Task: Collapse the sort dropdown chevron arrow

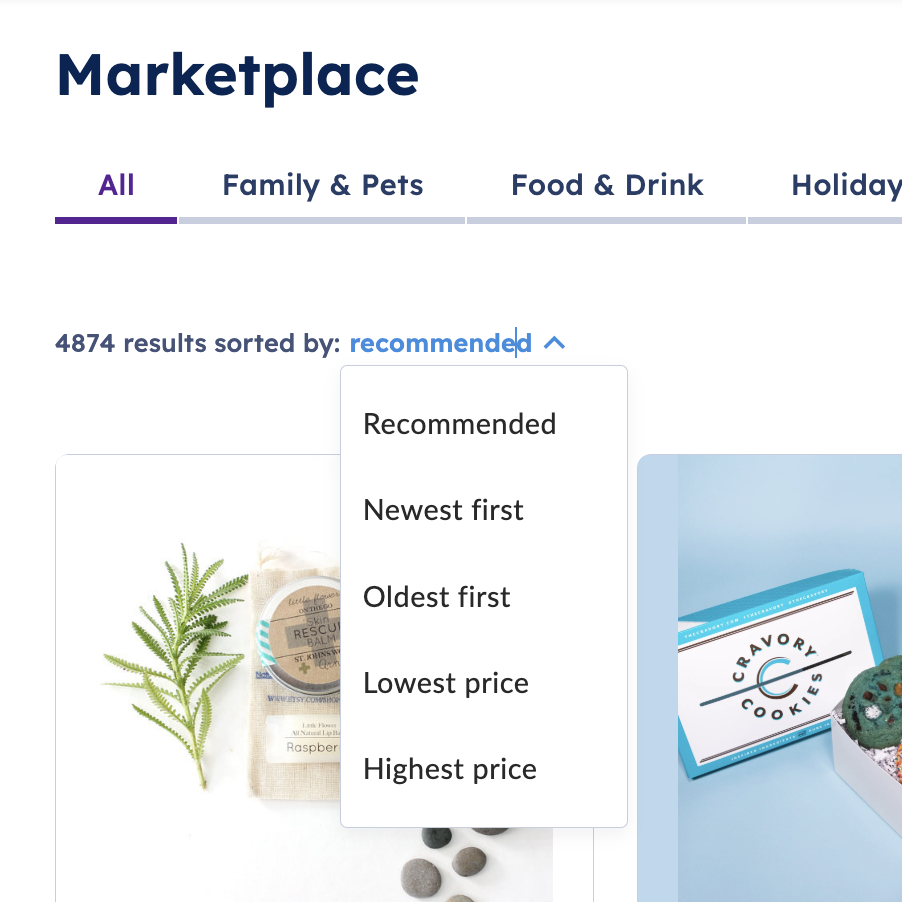Action: coord(554,343)
